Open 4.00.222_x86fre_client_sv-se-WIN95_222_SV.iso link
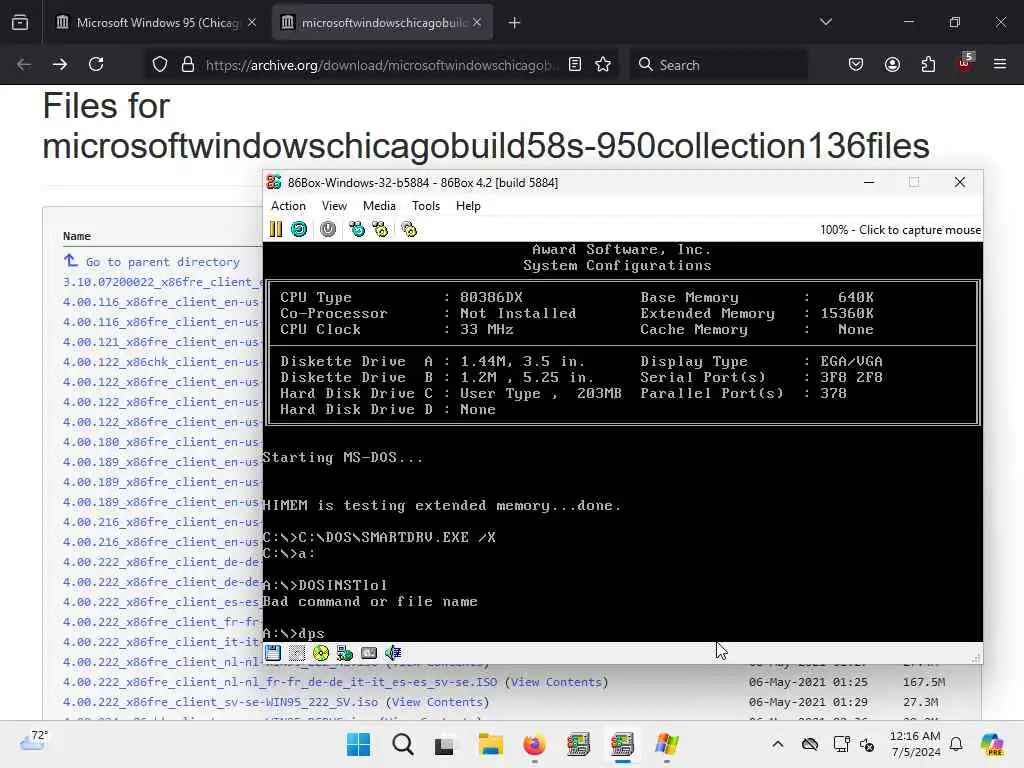Image resolution: width=1024 pixels, height=768 pixels. [221, 702]
